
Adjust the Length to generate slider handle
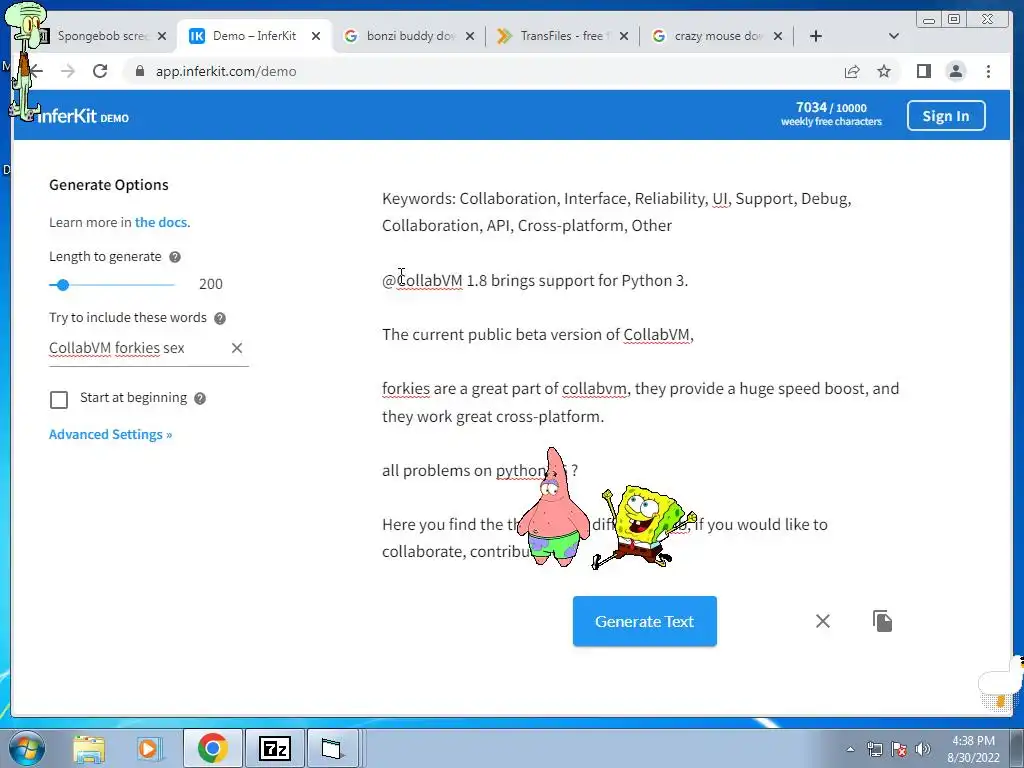(x=63, y=285)
